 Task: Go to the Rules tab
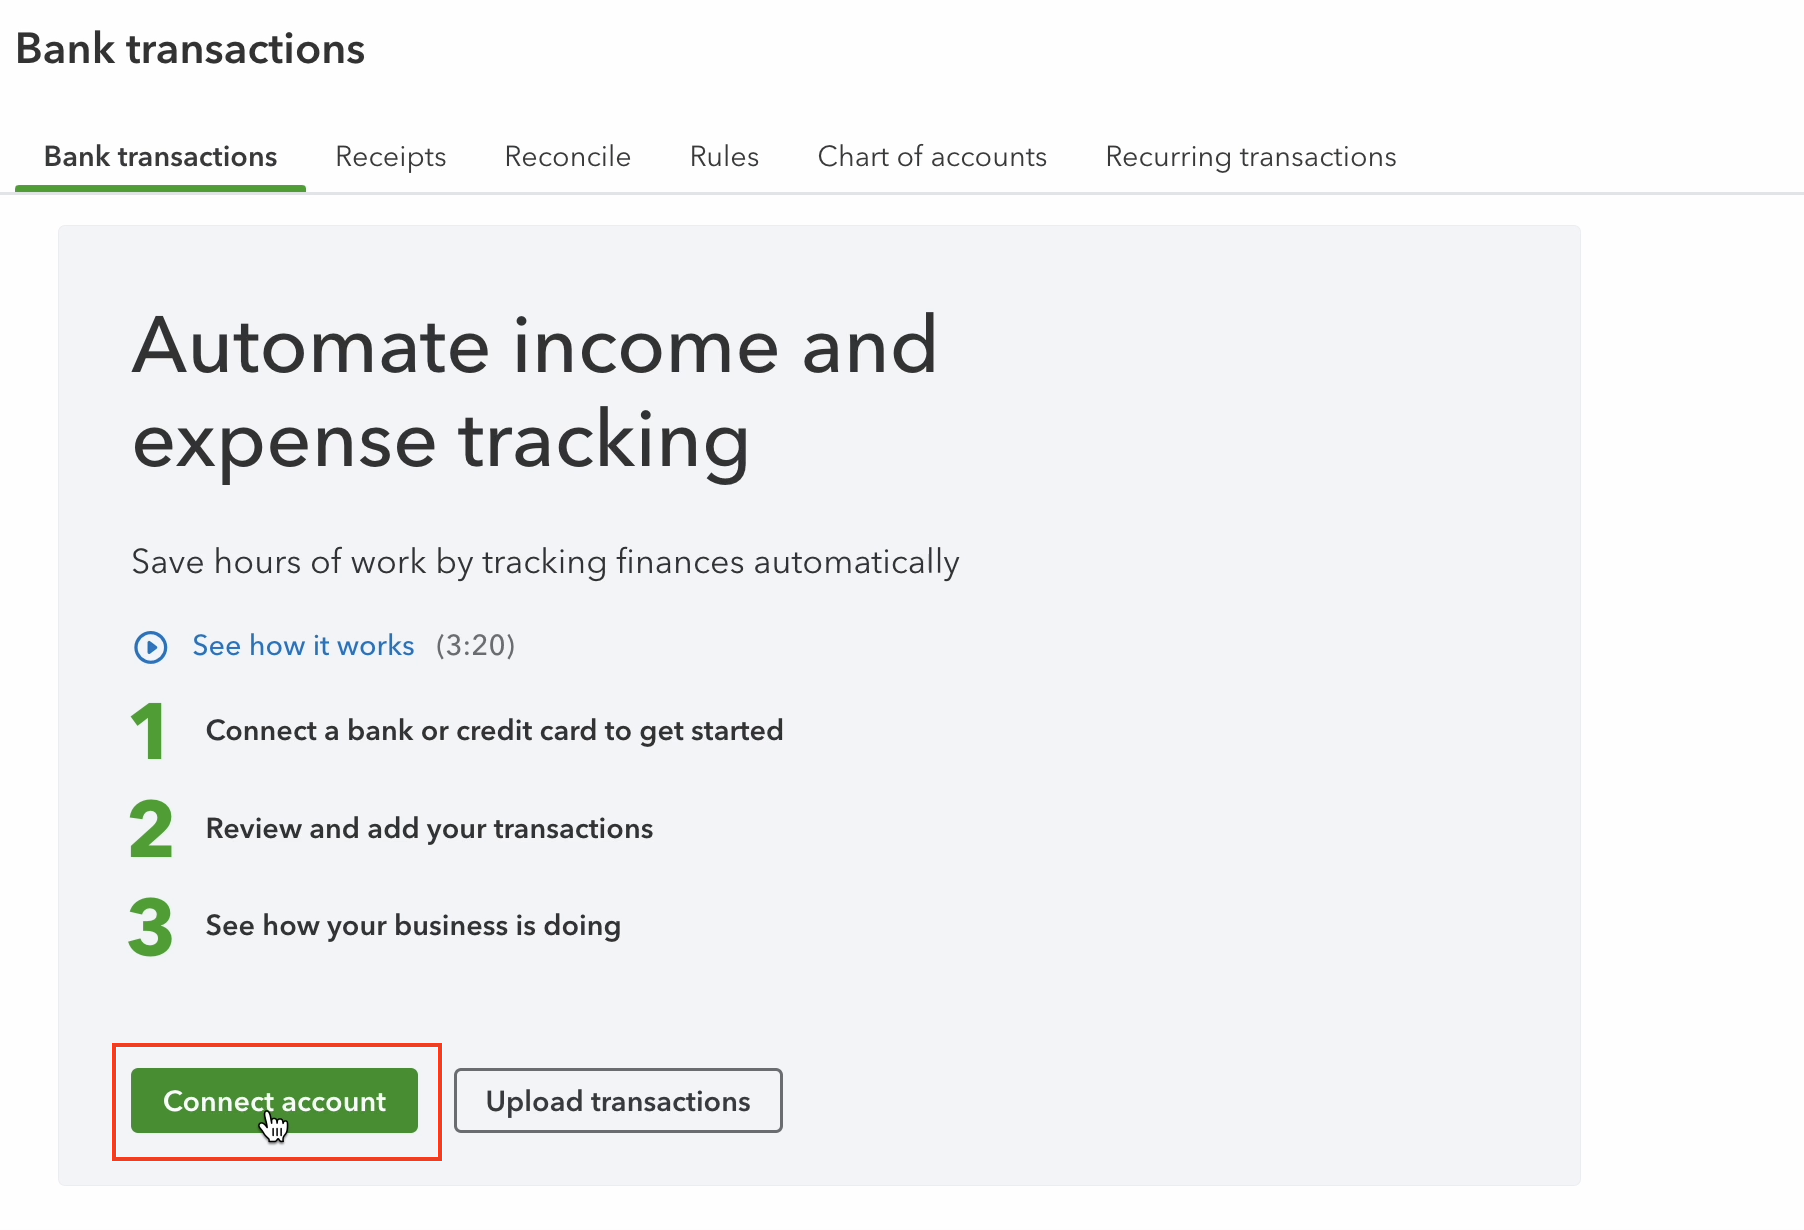click(724, 157)
